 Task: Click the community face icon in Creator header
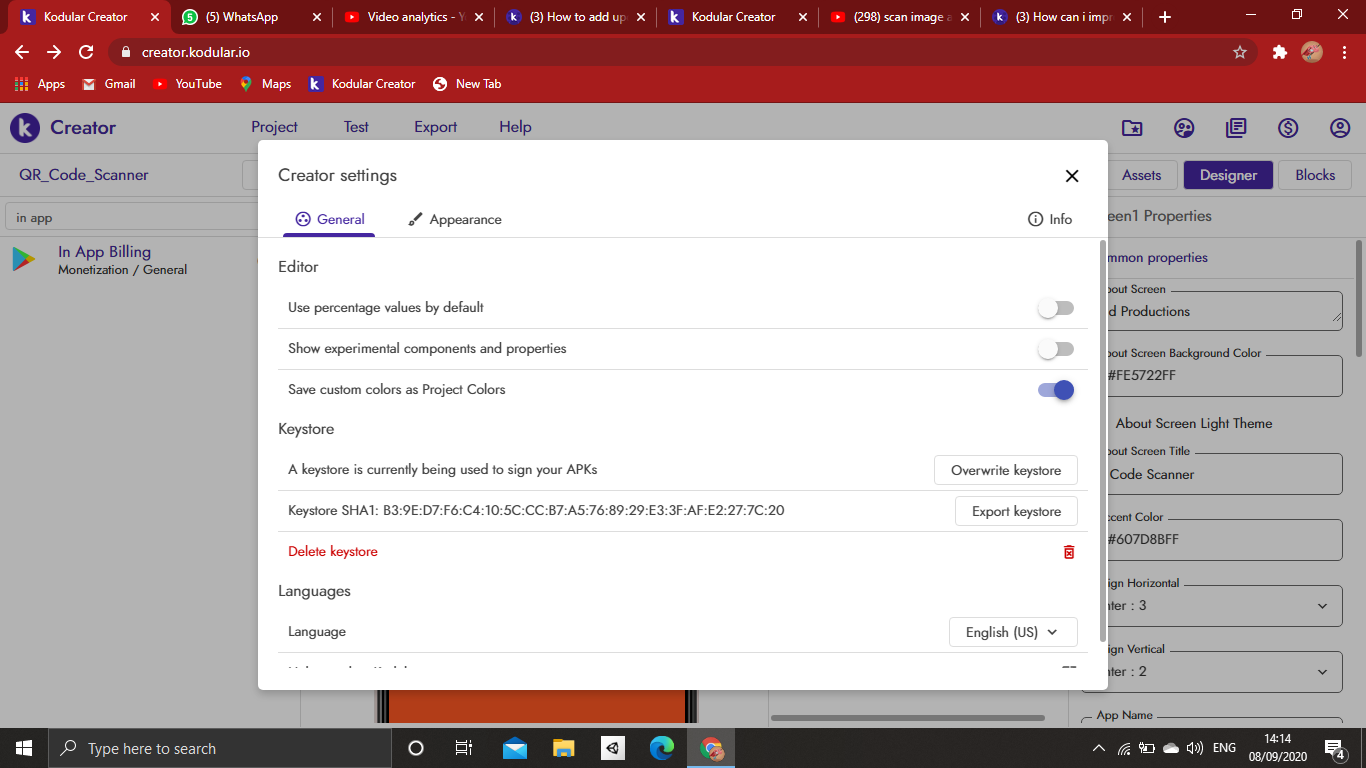(1184, 128)
